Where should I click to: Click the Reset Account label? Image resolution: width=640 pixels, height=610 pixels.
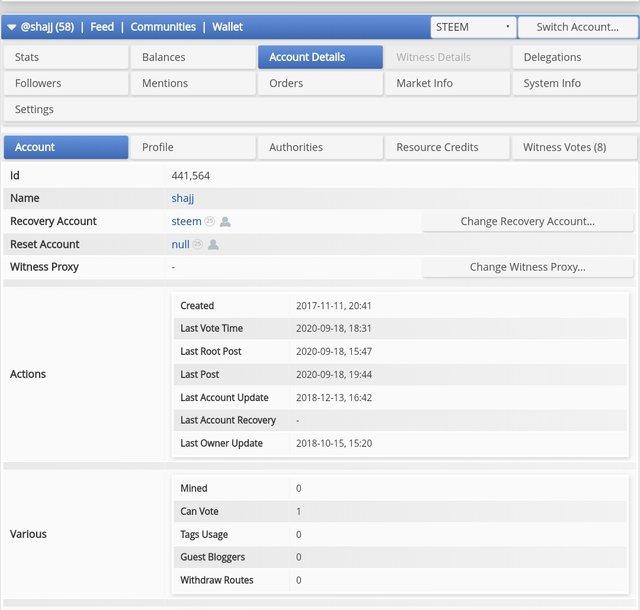[x=44, y=244]
